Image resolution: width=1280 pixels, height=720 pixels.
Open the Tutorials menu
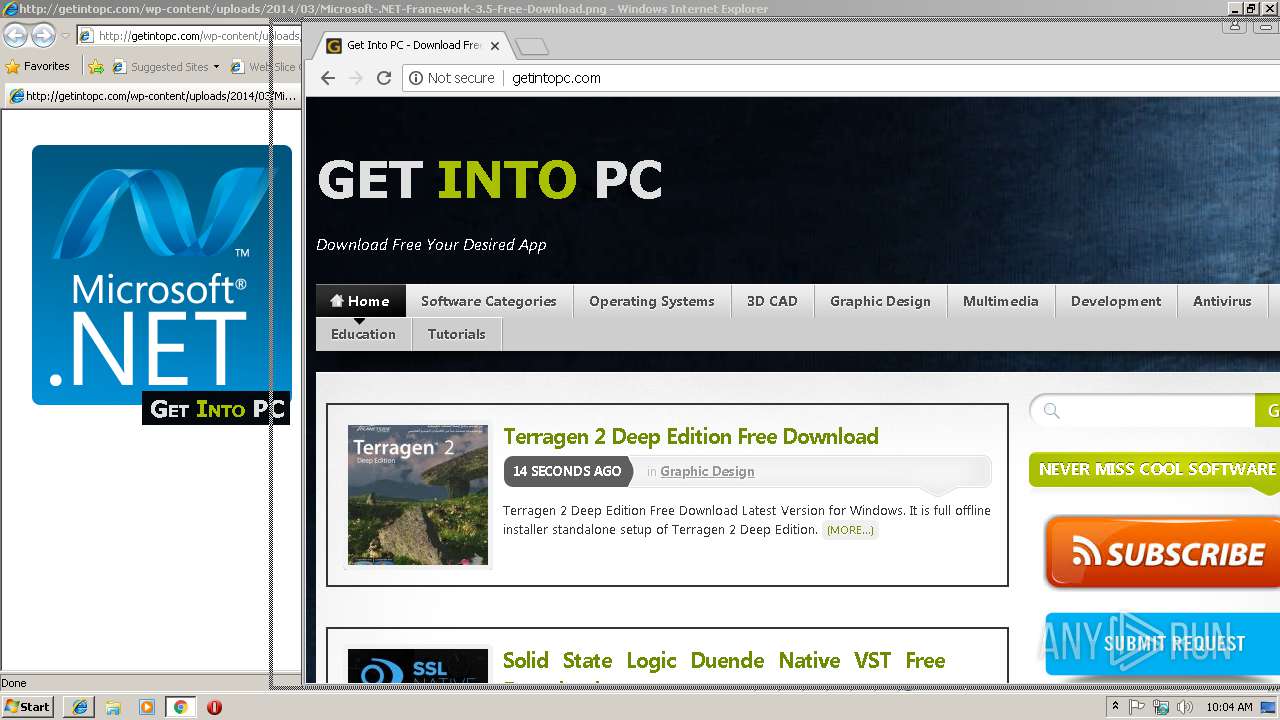coord(457,334)
